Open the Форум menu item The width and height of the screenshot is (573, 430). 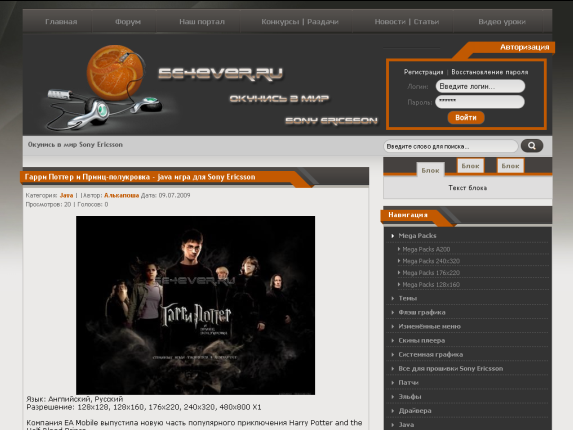point(128,22)
